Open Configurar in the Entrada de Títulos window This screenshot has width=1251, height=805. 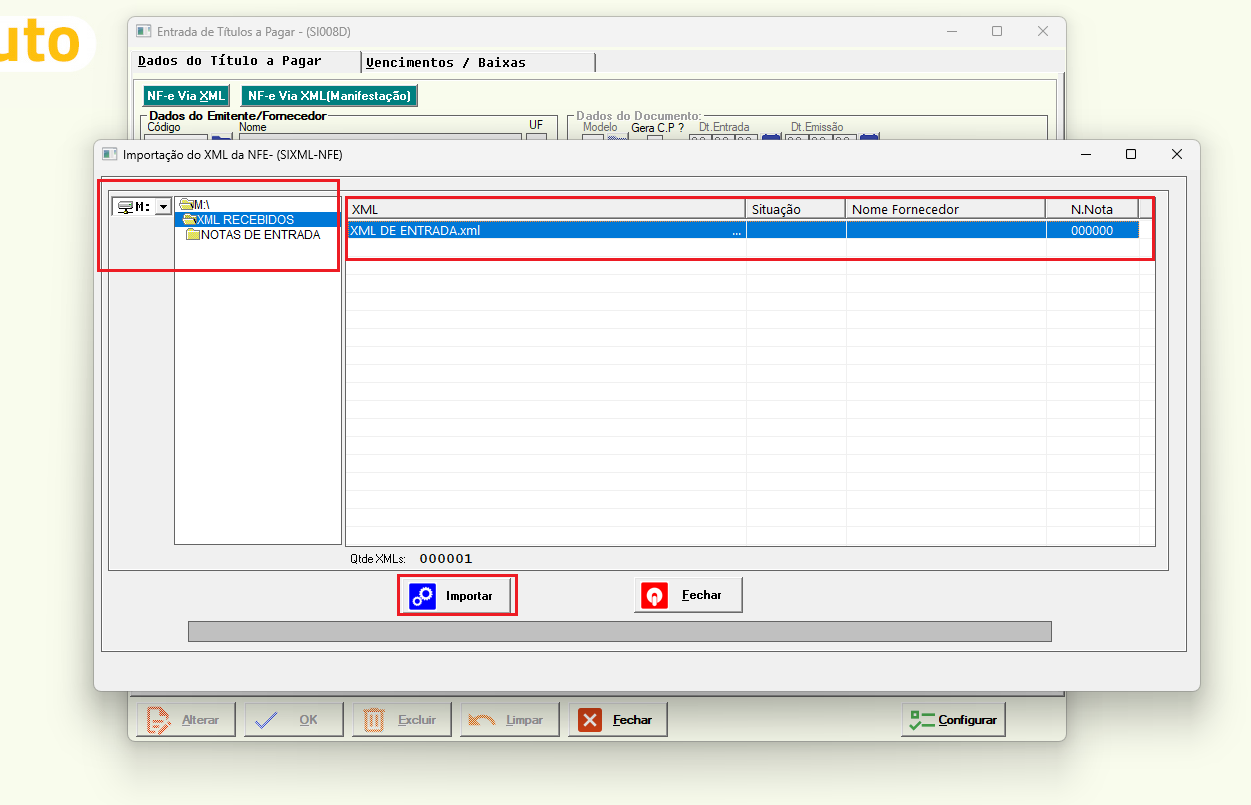[954, 720]
